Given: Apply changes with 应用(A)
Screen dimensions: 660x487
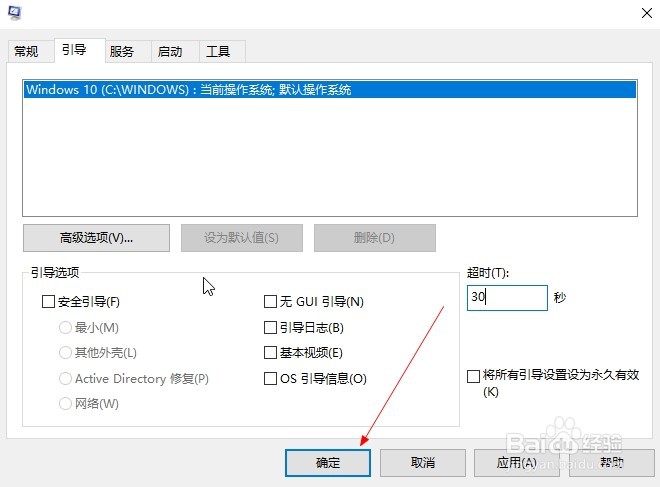Looking at the screenshot, I should click(x=517, y=463).
